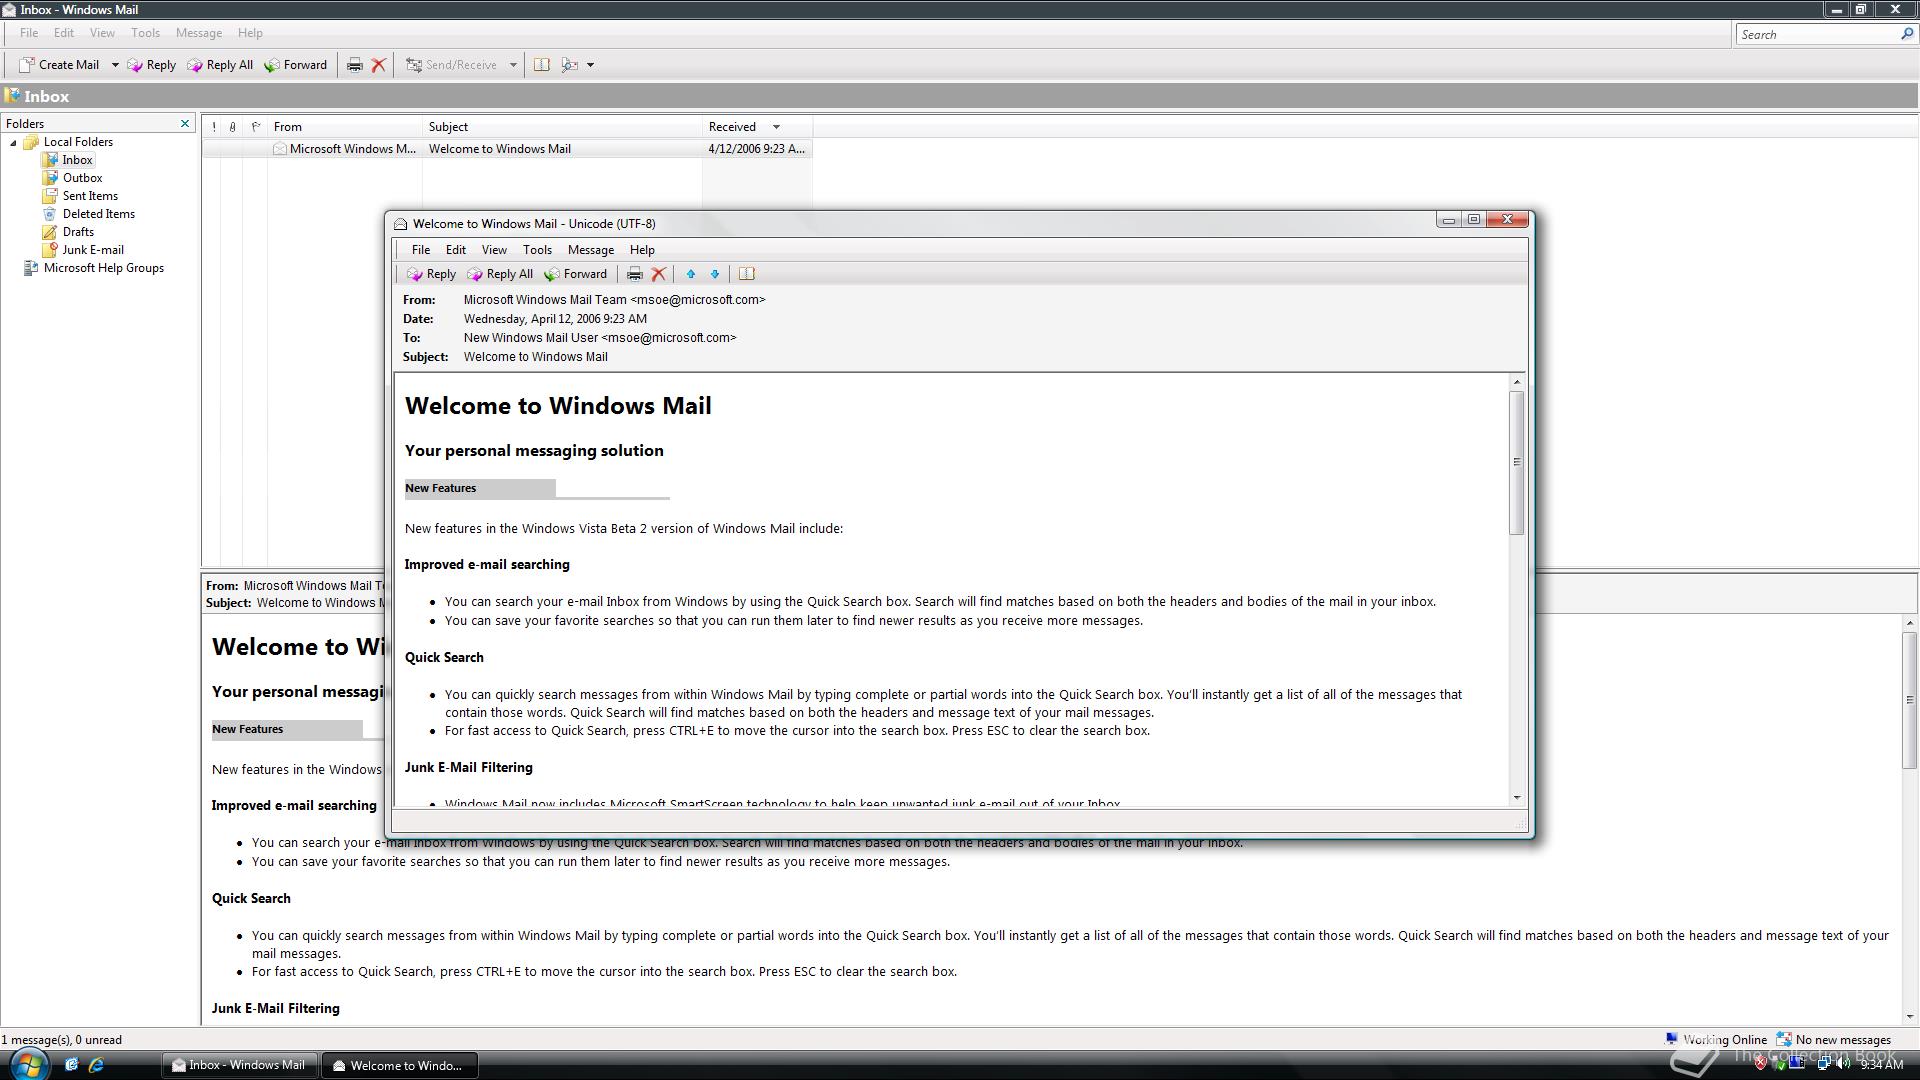Select the Junk E-mail folder

[x=93, y=250]
